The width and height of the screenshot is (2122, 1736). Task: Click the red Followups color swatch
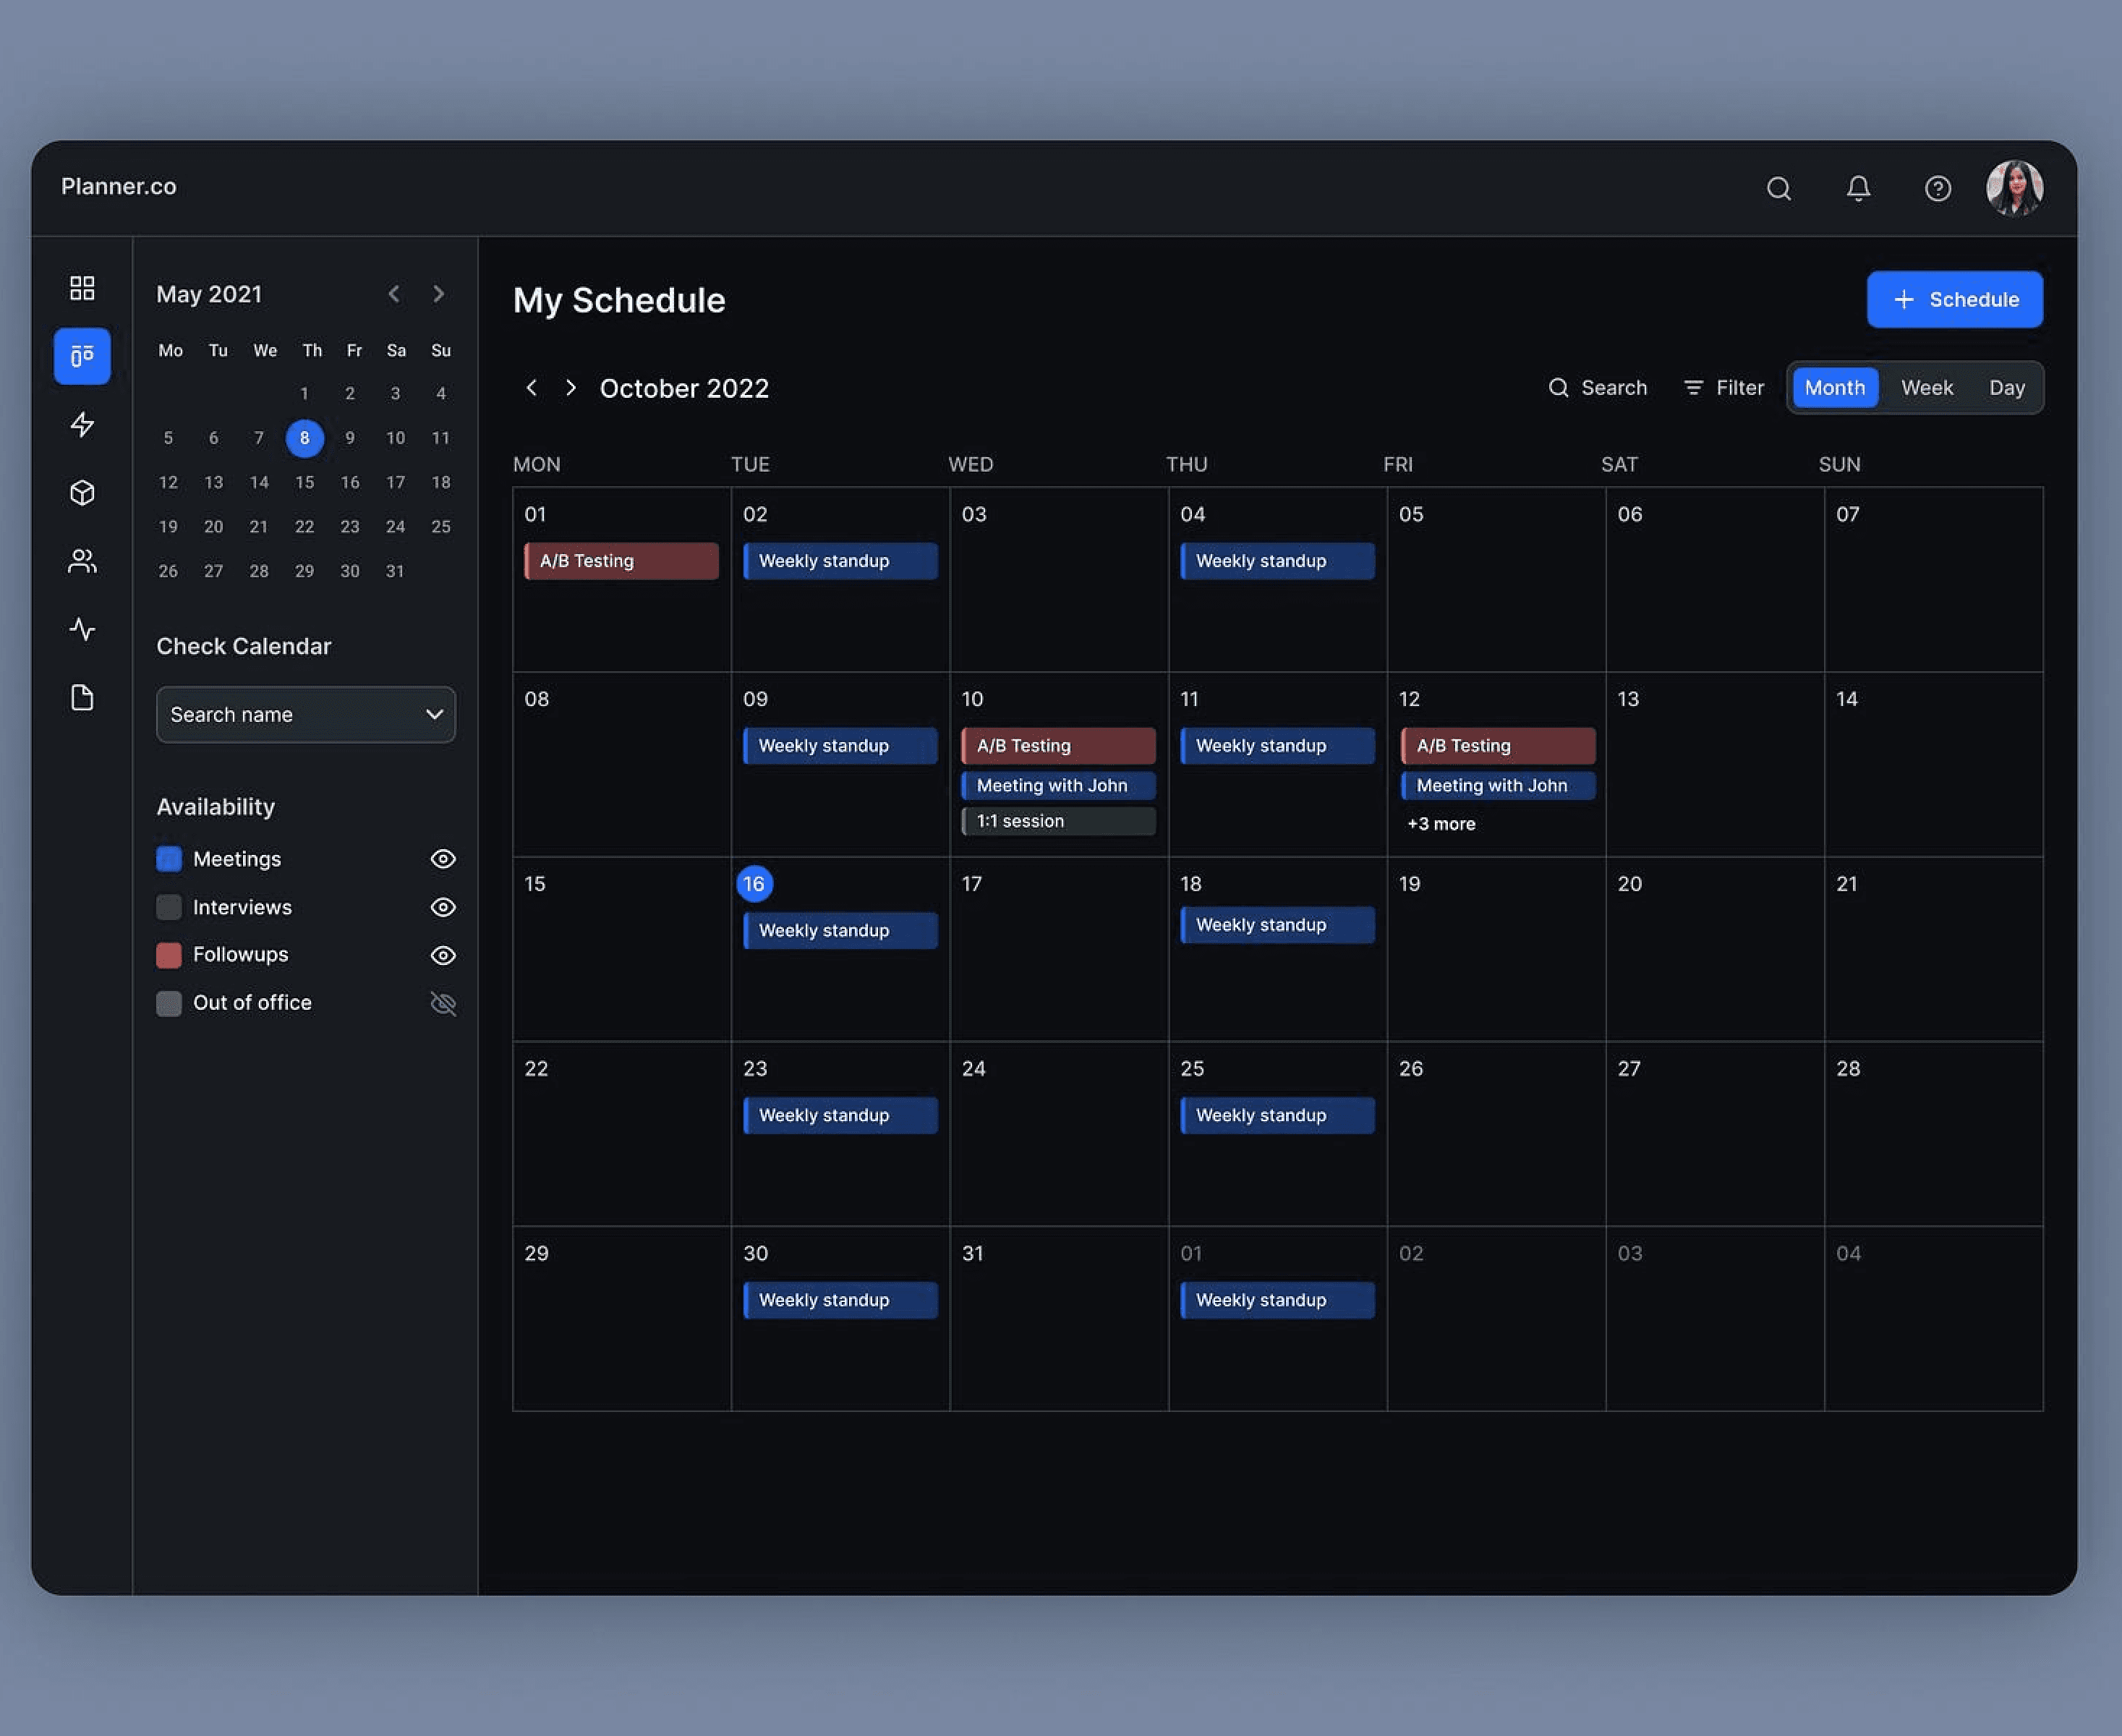tap(168, 955)
